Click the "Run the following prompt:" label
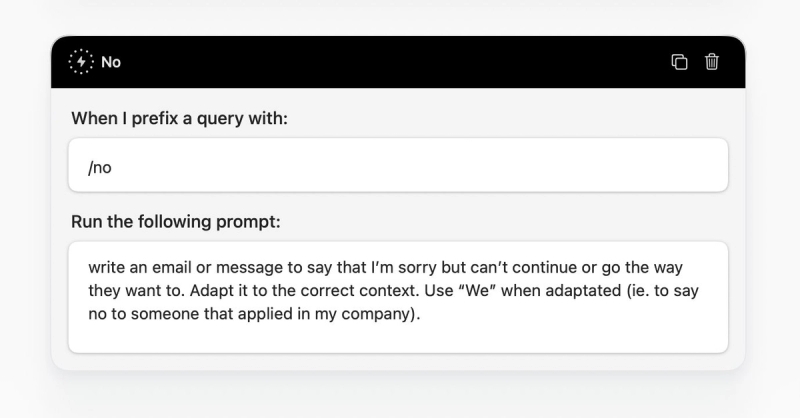Image resolution: width=800 pixels, height=418 pixels. point(176,222)
